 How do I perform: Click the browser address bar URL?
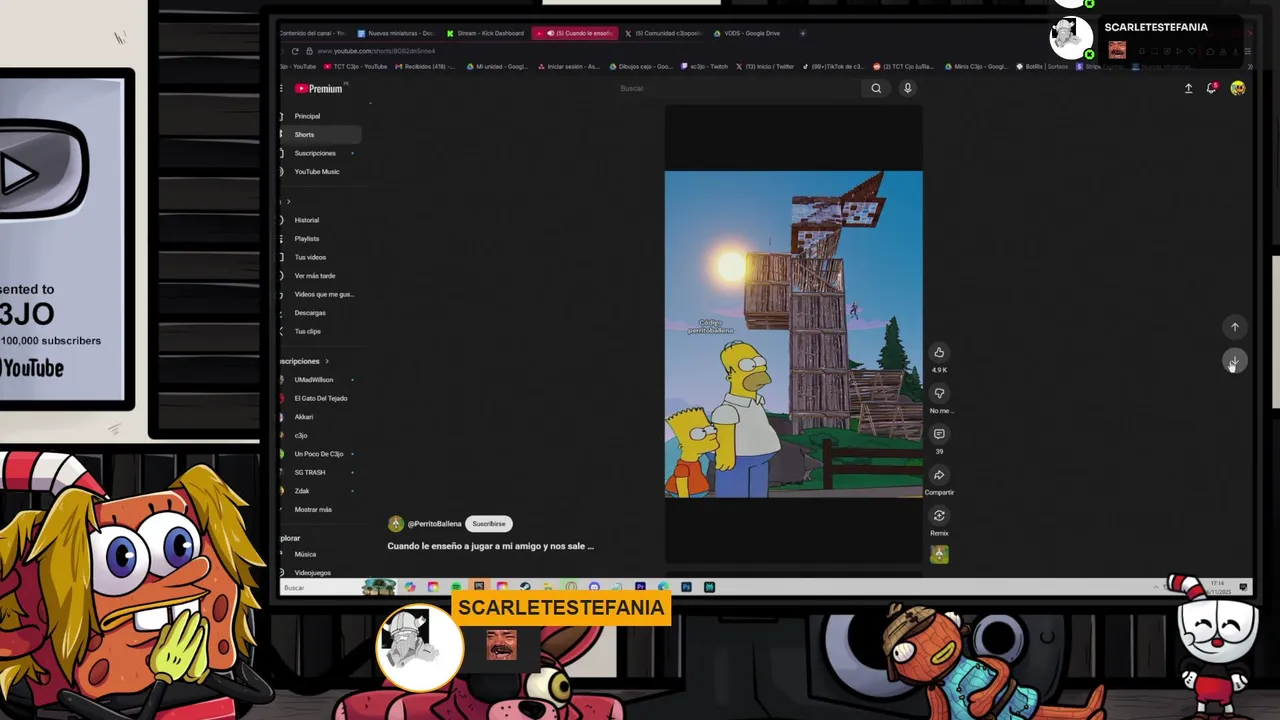376,51
